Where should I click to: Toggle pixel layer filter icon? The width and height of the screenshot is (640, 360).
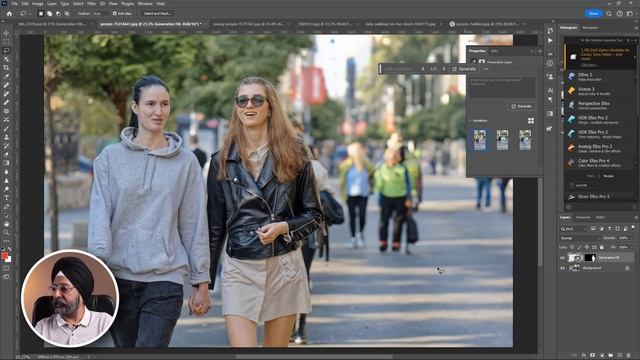(593, 229)
